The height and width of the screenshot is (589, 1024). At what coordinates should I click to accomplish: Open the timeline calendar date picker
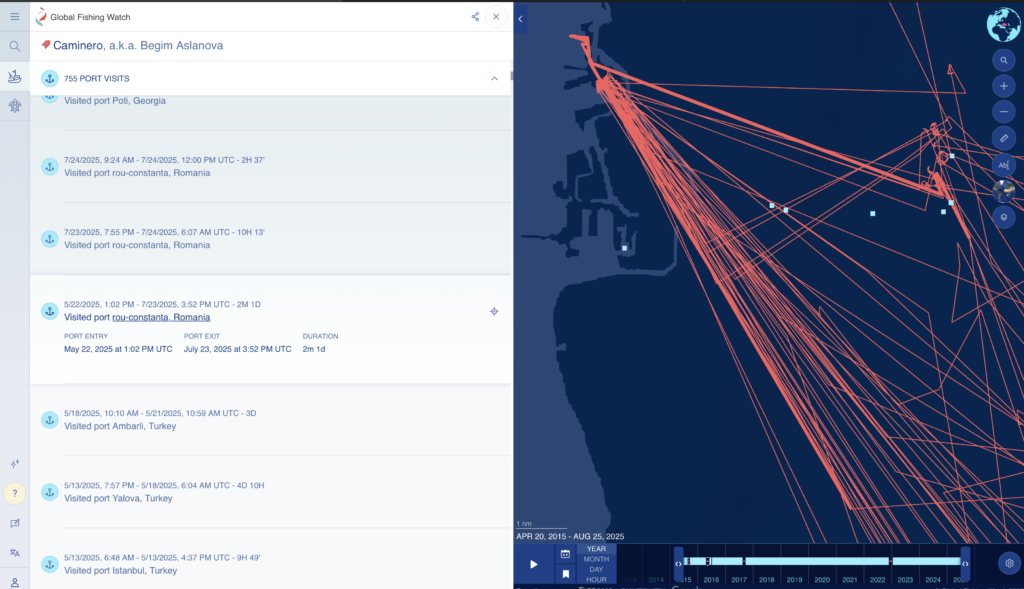pyautogui.click(x=566, y=554)
